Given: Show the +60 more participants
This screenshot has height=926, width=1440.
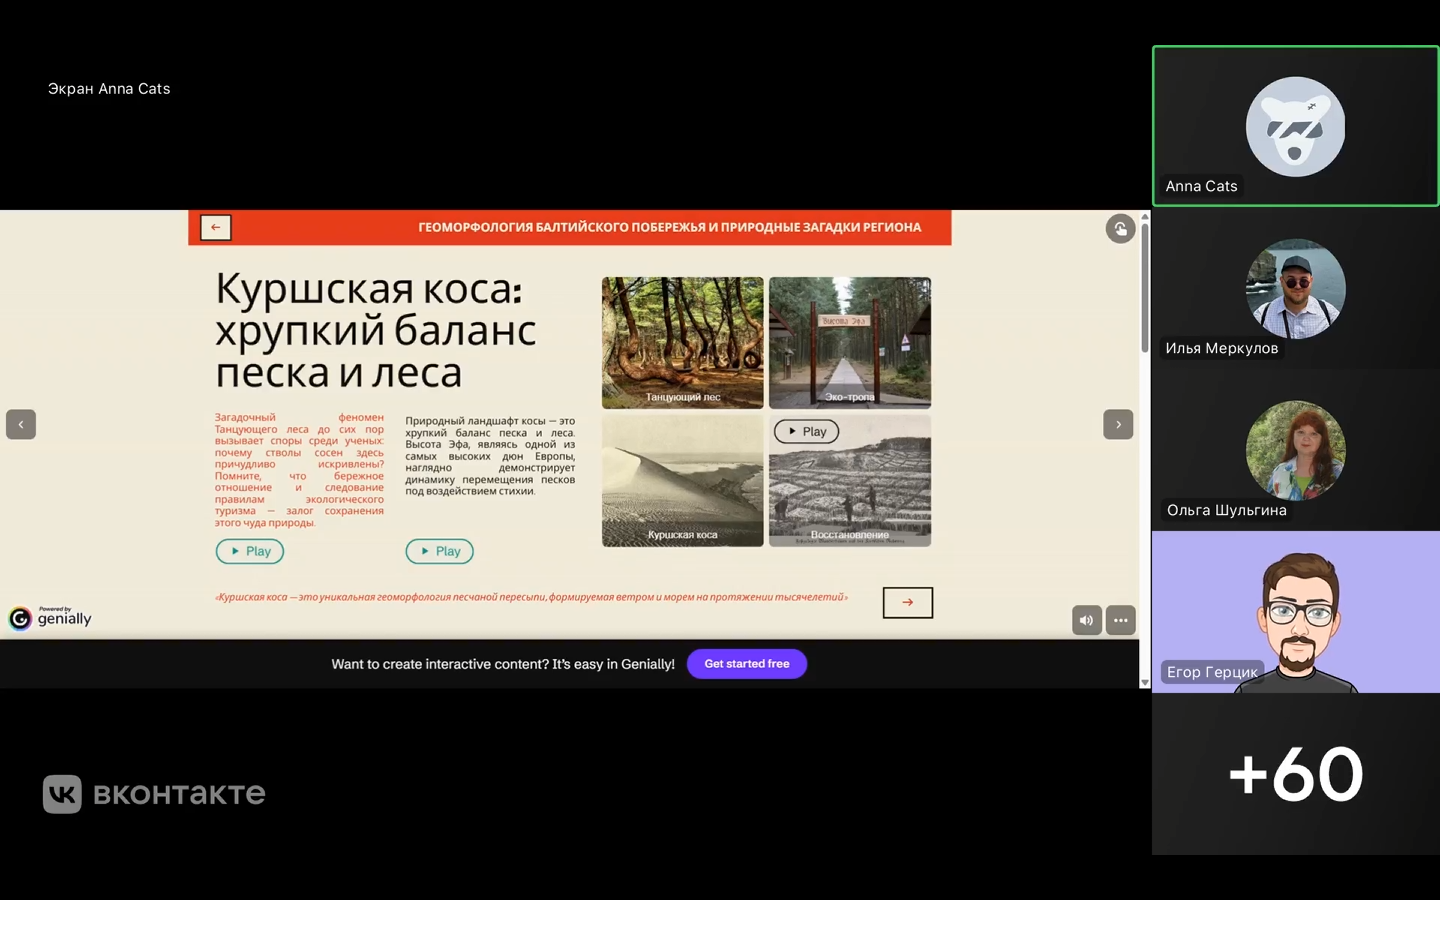Looking at the screenshot, I should tap(1295, 774).
